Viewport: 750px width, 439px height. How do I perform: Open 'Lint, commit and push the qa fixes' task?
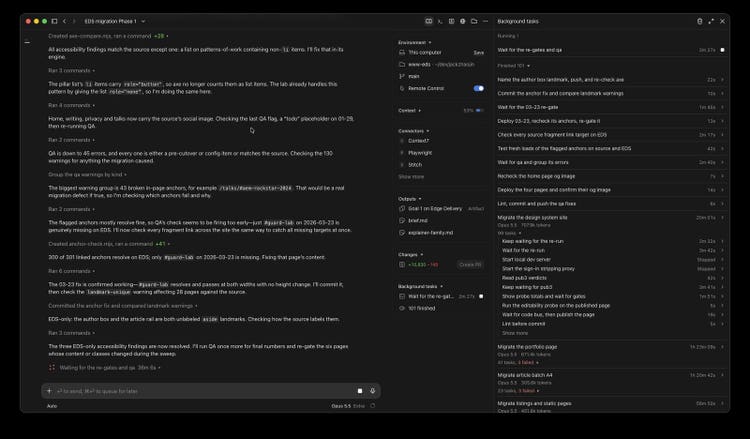point(611,204)
